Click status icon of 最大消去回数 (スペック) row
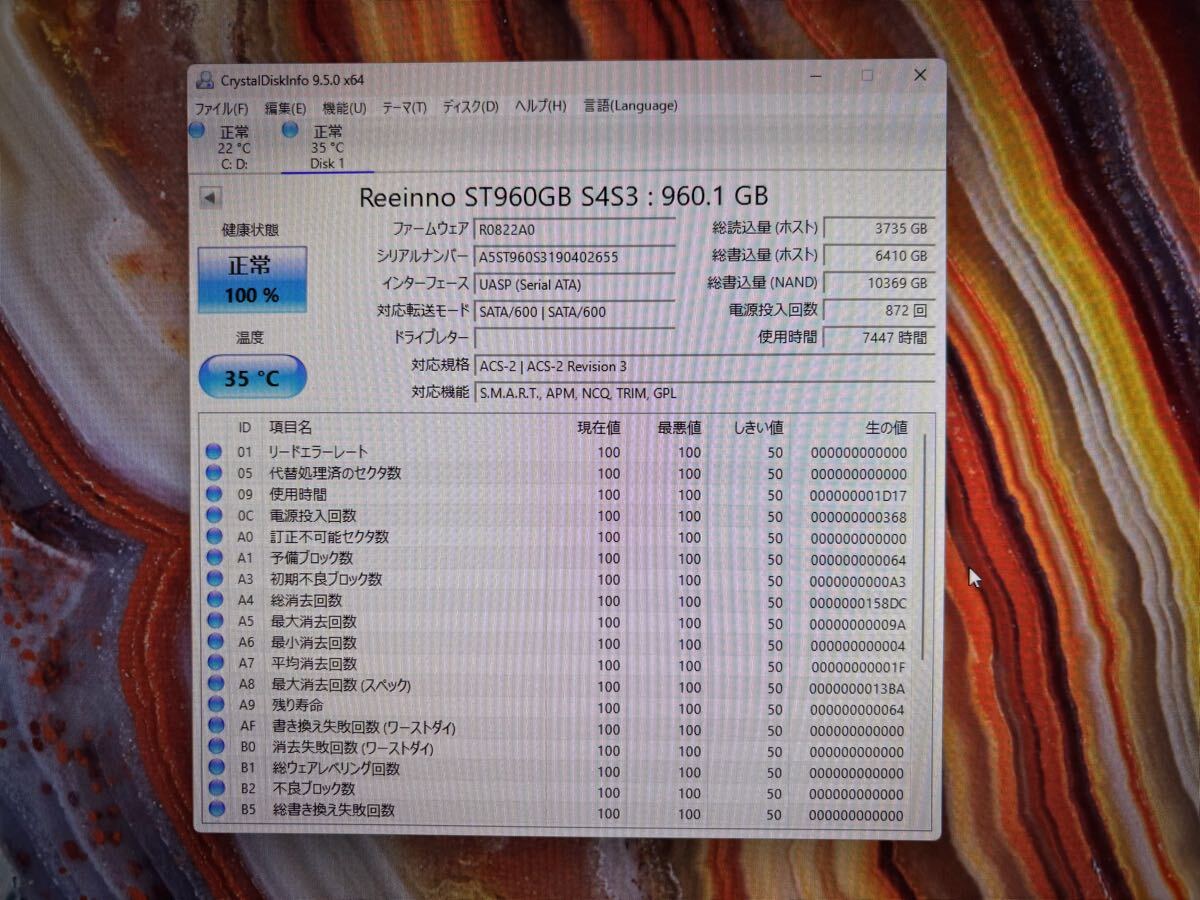 click(x=216, y=684)
